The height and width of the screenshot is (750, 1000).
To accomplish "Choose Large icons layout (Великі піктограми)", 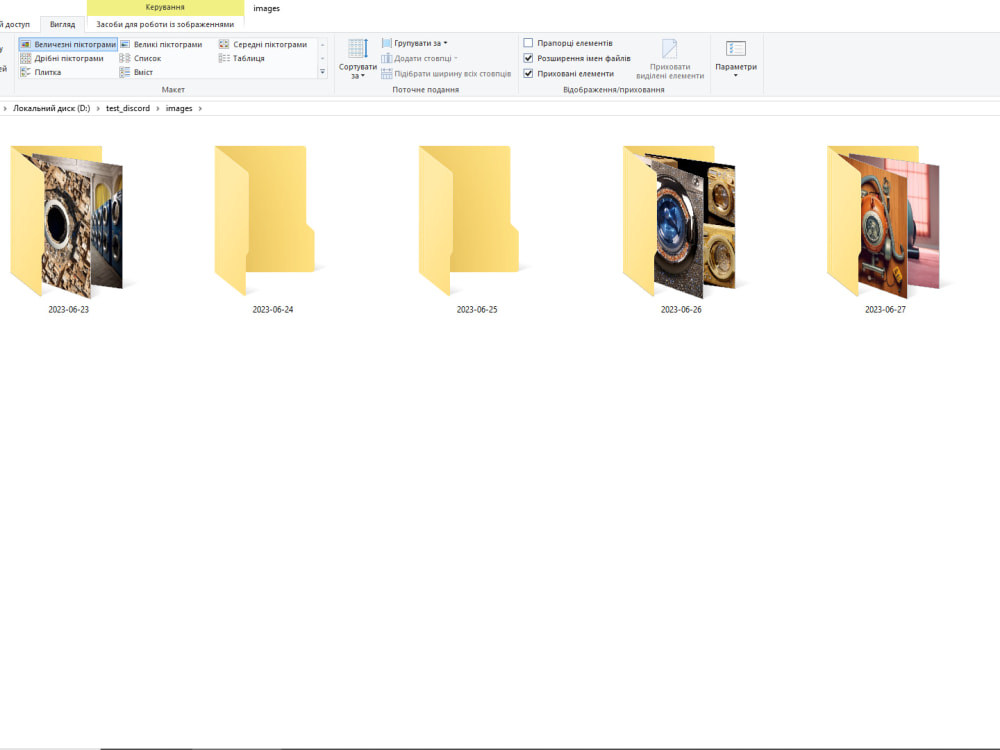I will (x=161, y=45).
